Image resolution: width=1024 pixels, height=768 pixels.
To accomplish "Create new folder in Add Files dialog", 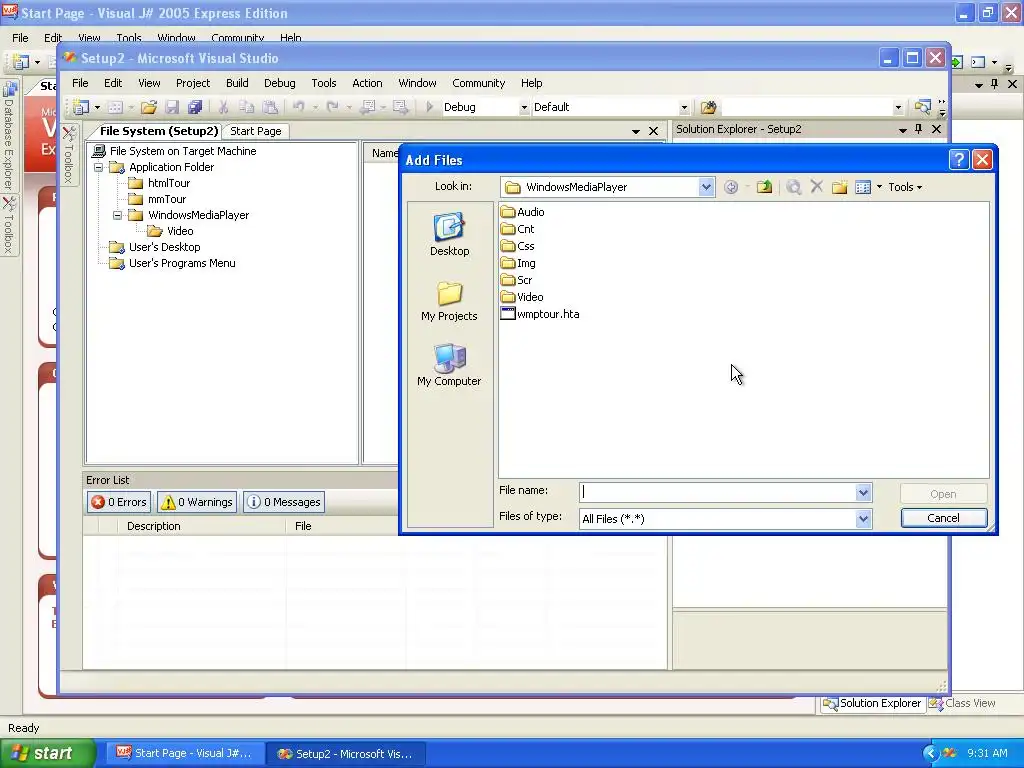I will (x=839, y=187).
